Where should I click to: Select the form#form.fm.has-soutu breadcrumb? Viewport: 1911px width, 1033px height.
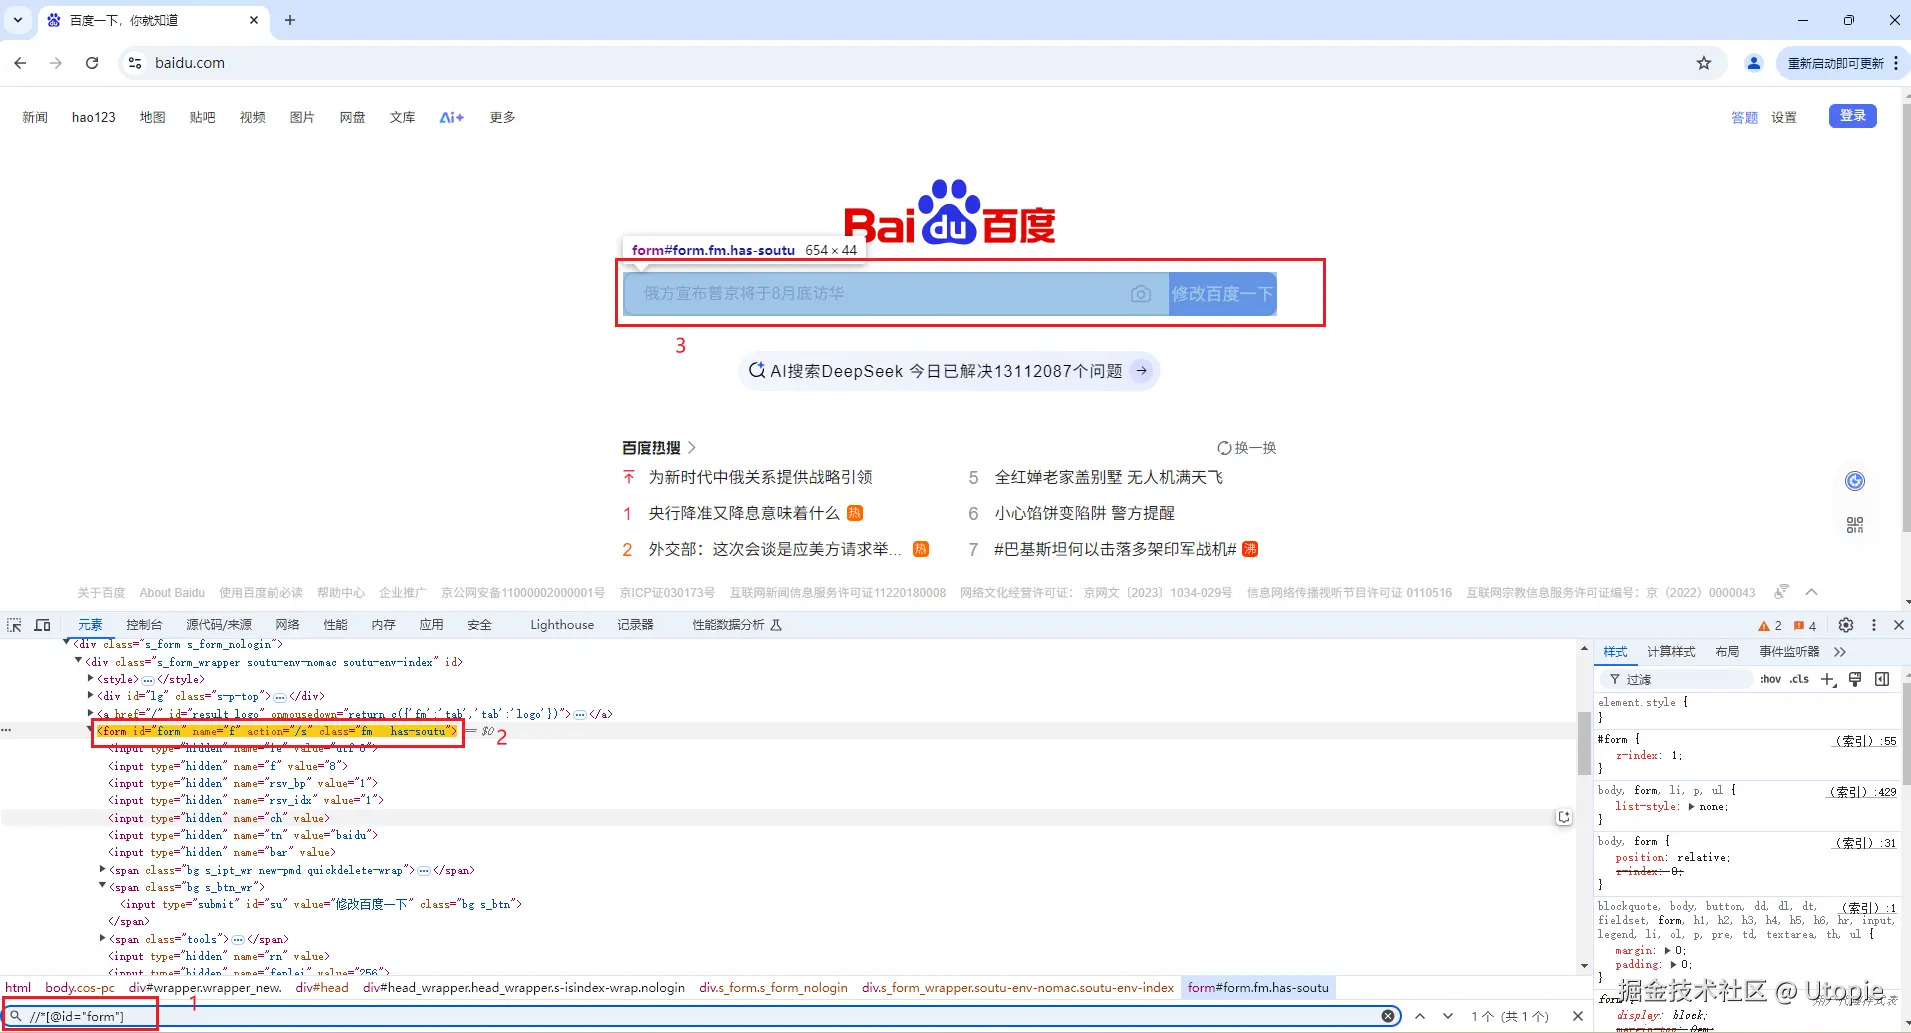[x=1258, y=988]
